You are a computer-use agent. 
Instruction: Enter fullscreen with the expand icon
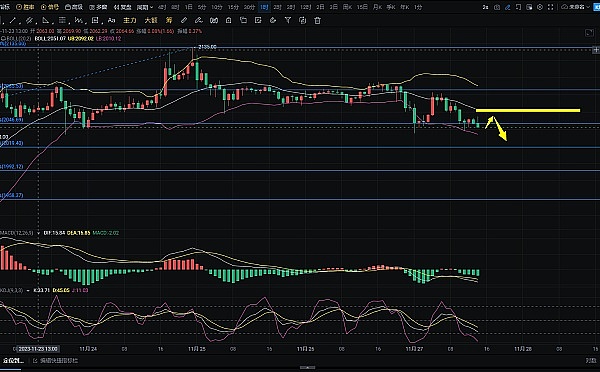coord(551,7)
